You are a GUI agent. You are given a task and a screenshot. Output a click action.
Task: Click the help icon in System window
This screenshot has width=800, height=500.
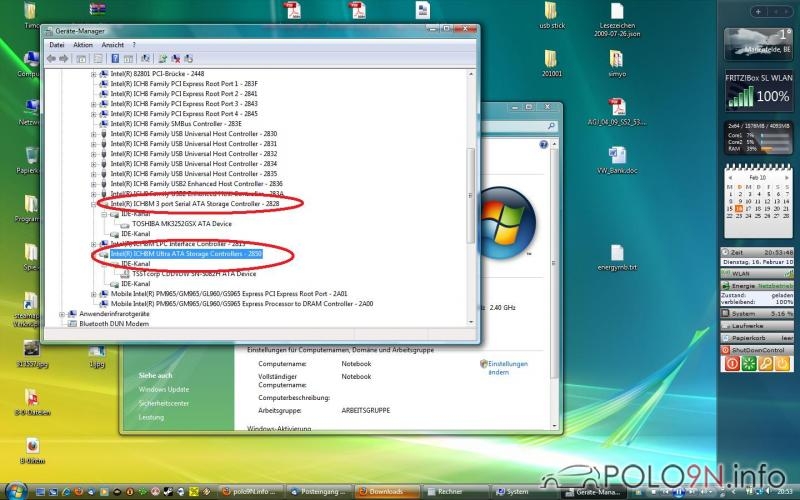point(543,145)
